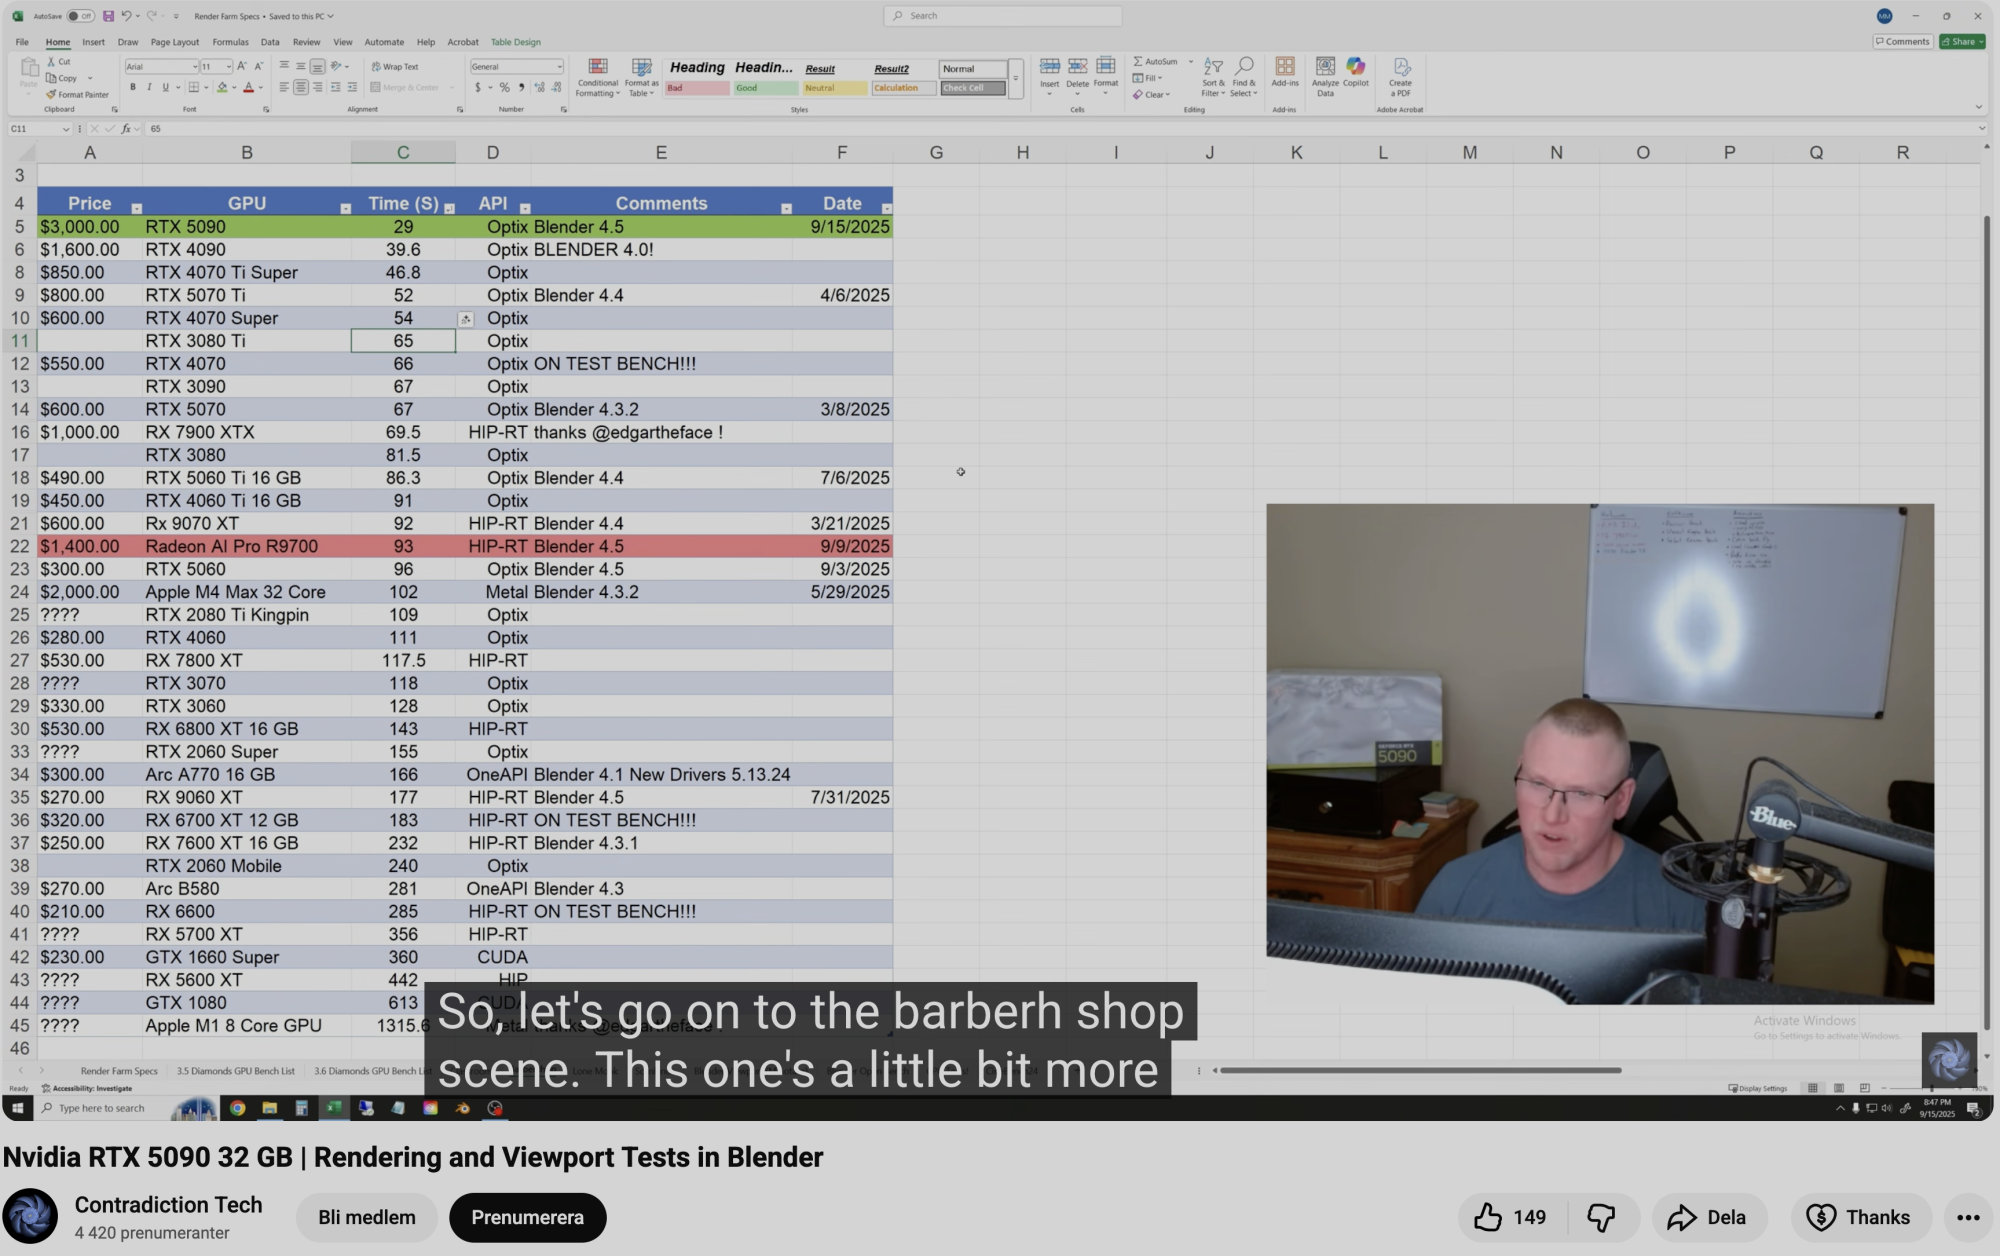Open the Date column filter dropdown

point(886,208)
